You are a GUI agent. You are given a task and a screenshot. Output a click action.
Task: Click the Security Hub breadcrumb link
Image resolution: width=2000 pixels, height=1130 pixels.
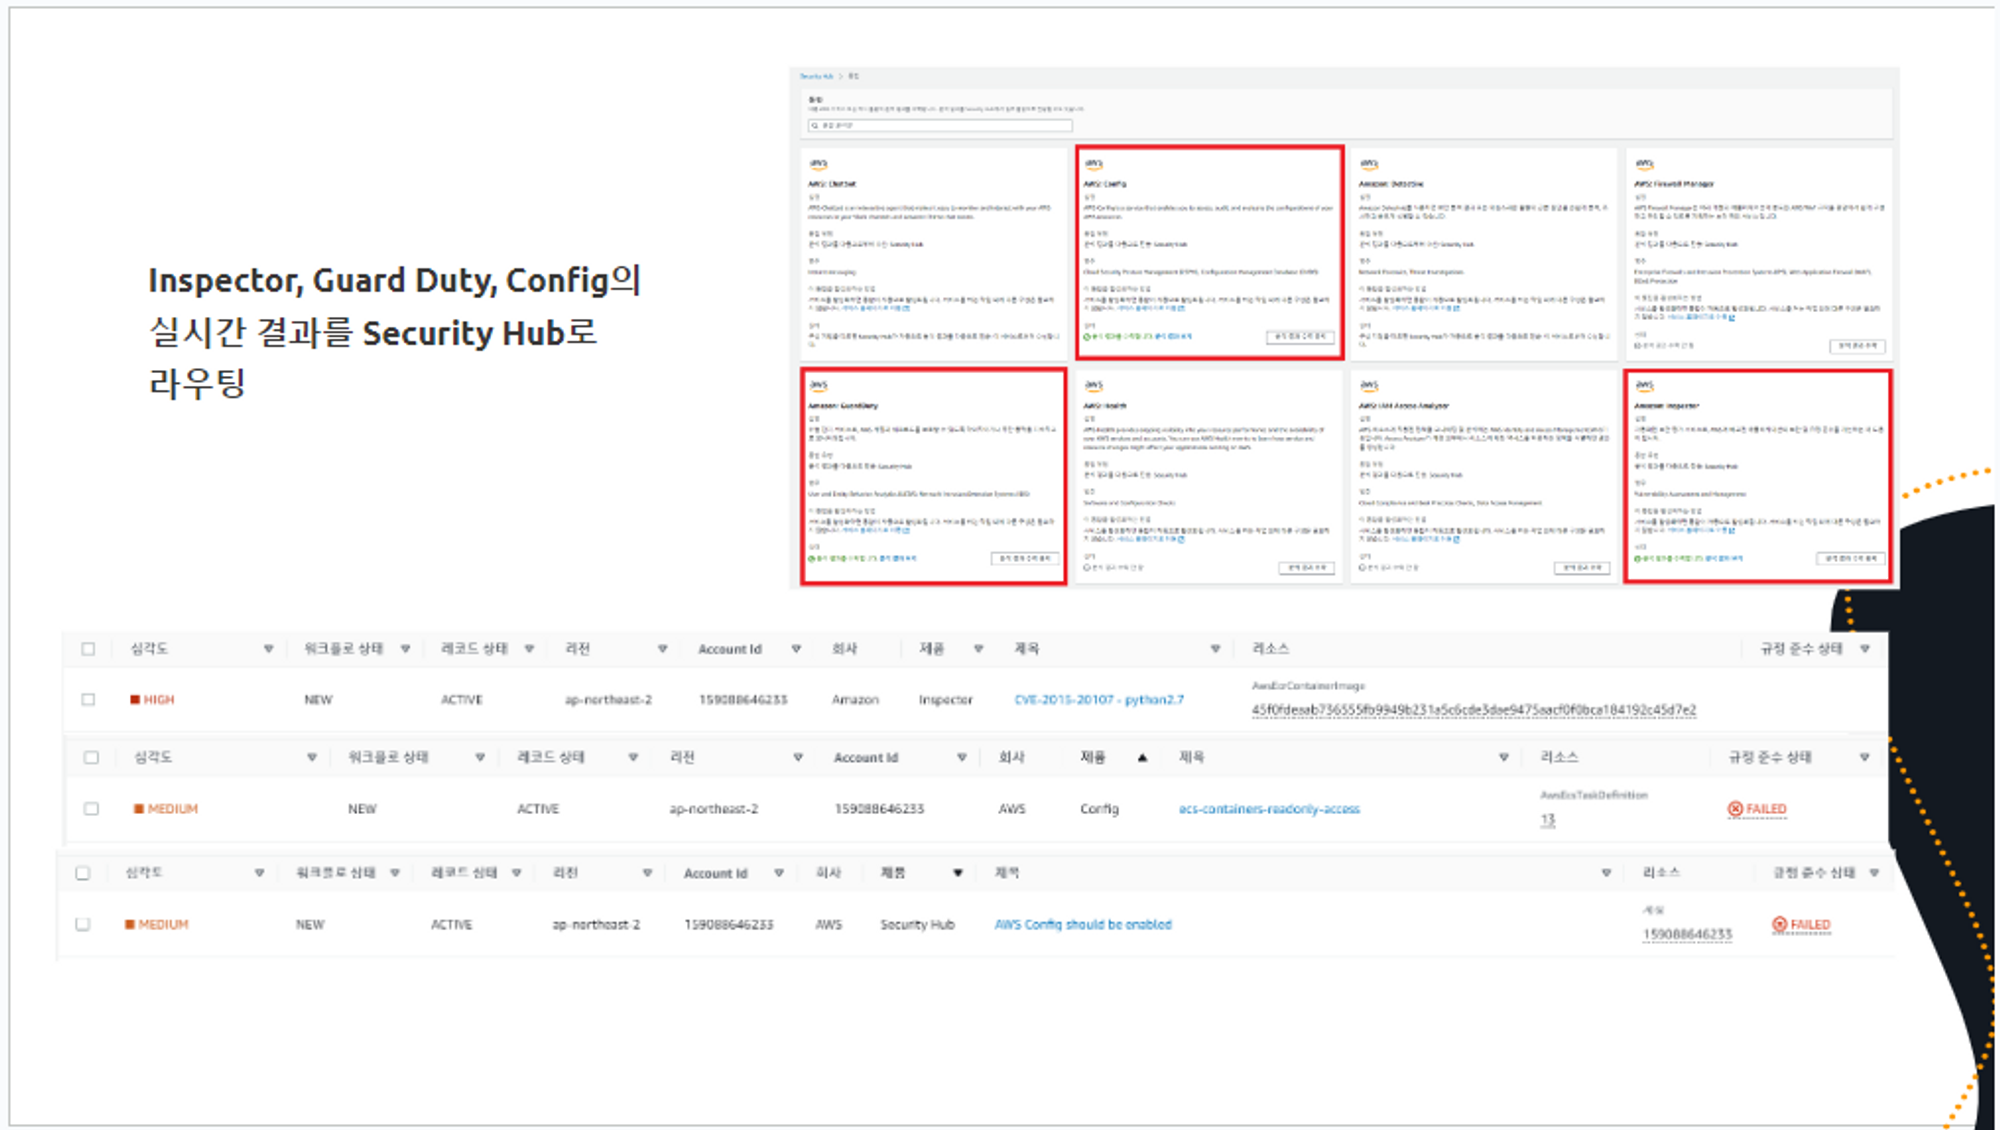point(816,76)
